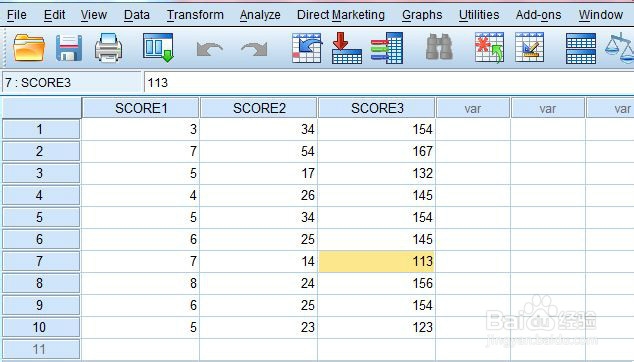Select empty SCORE1 cell in row 11
Viewport: 634px width, 362px height.
(141, 349)
